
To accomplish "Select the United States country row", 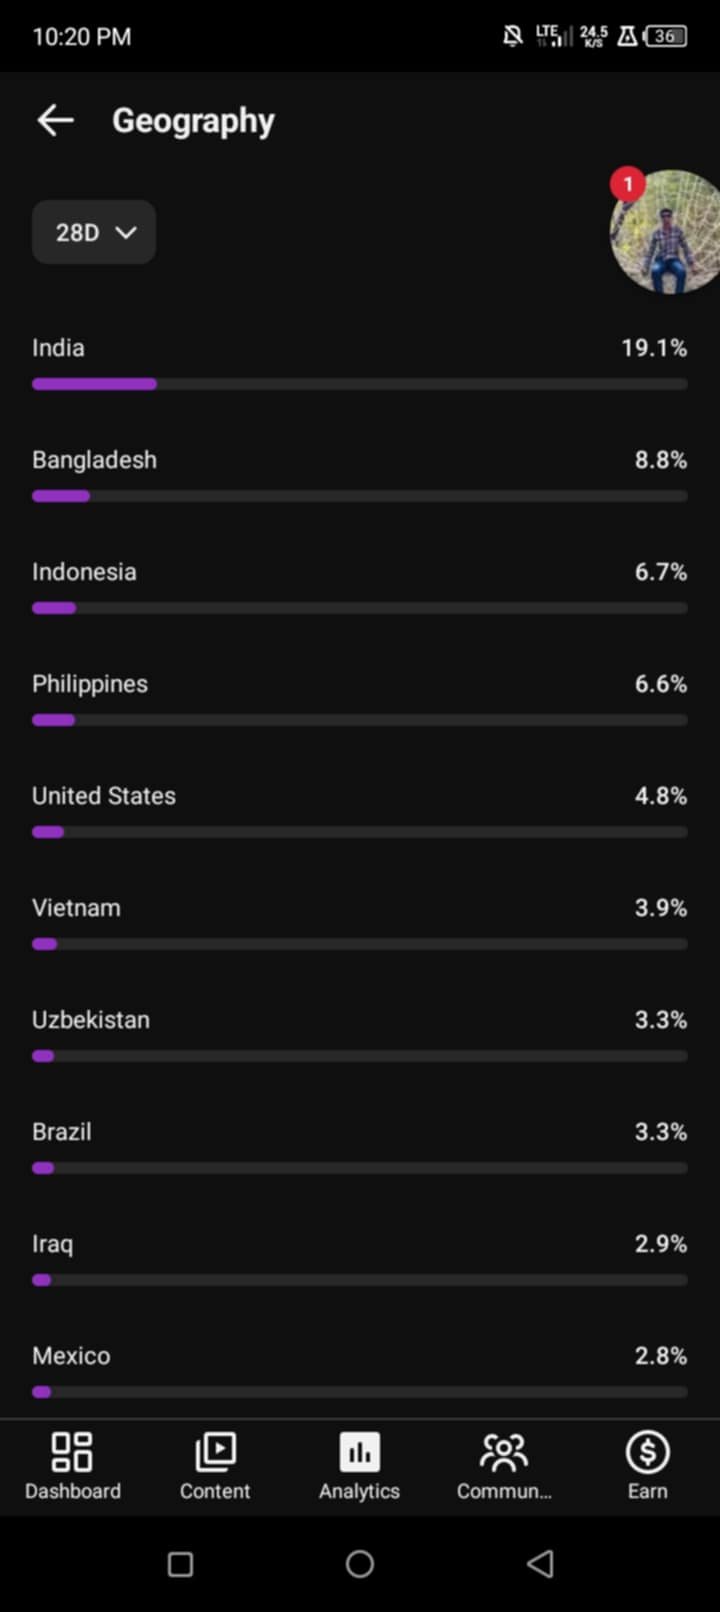I will 360,812.
